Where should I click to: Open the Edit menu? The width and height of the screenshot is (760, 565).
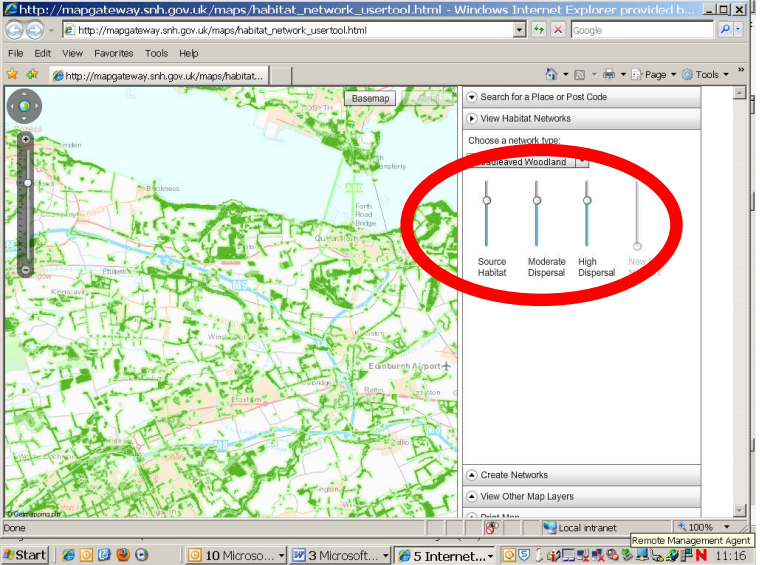pyautogui.click(x=42, y=53)
